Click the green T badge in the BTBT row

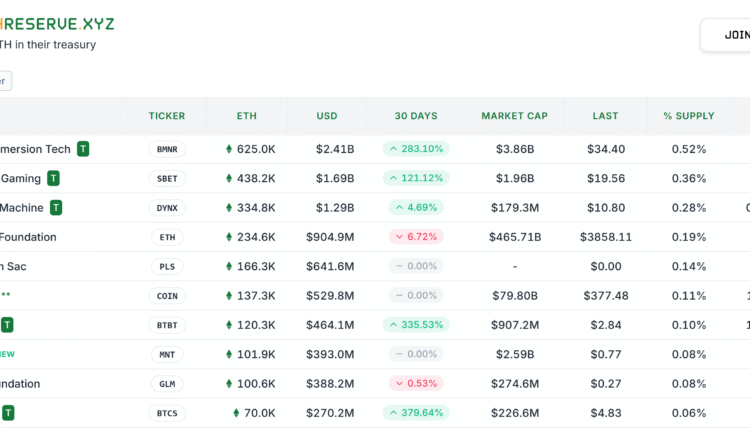7,325
